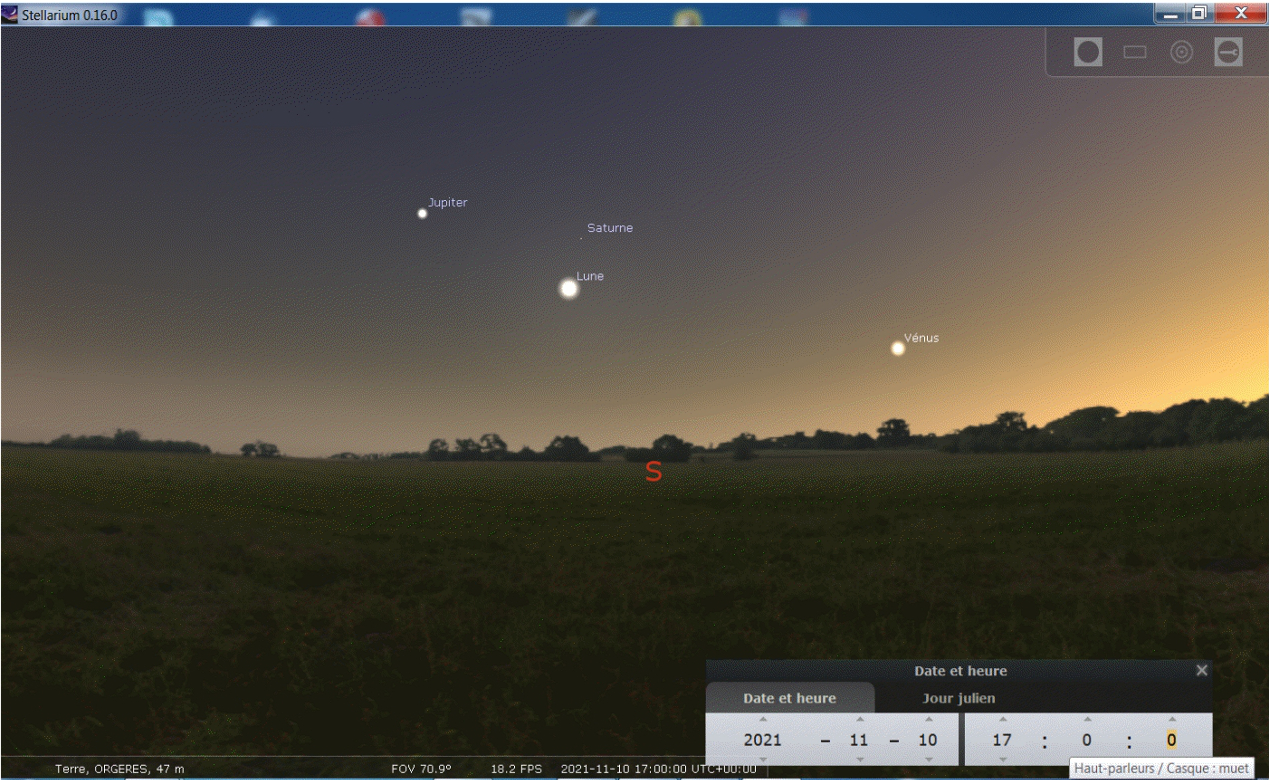The width and height of the screenshot is (1269, 780).
Task: Increase the month value above 11
Action: pyautogui.click(x=859, y=719)
